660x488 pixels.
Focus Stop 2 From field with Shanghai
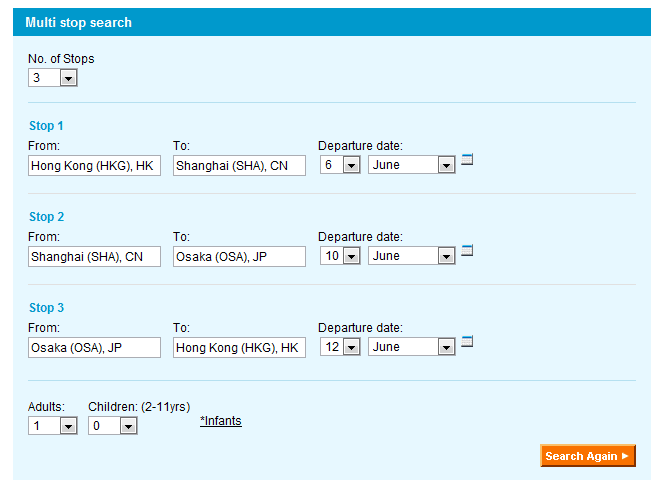click(x=94, y=257)
